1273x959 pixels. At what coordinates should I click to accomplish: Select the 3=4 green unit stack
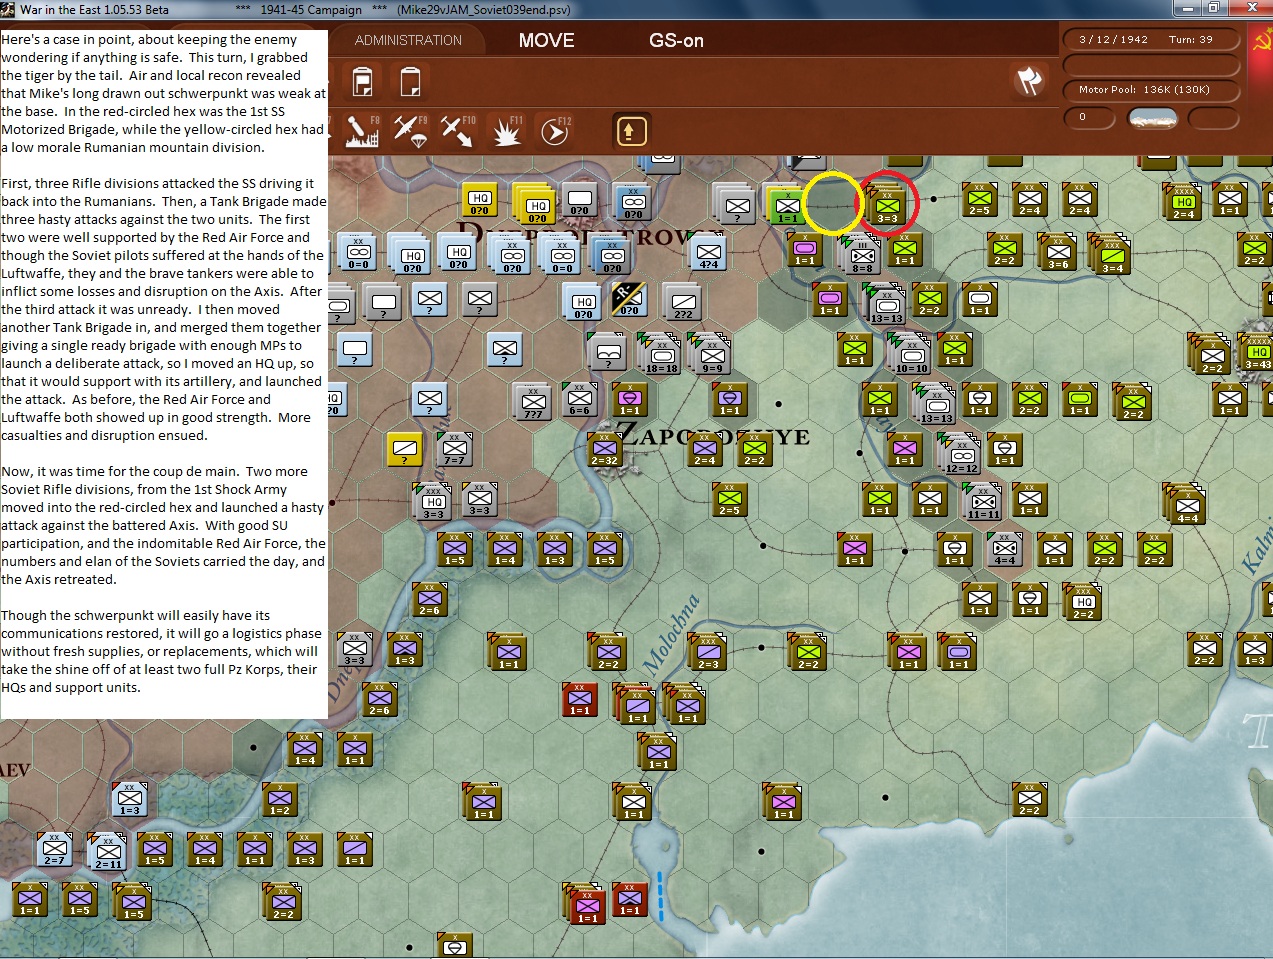click(1109, 254)
